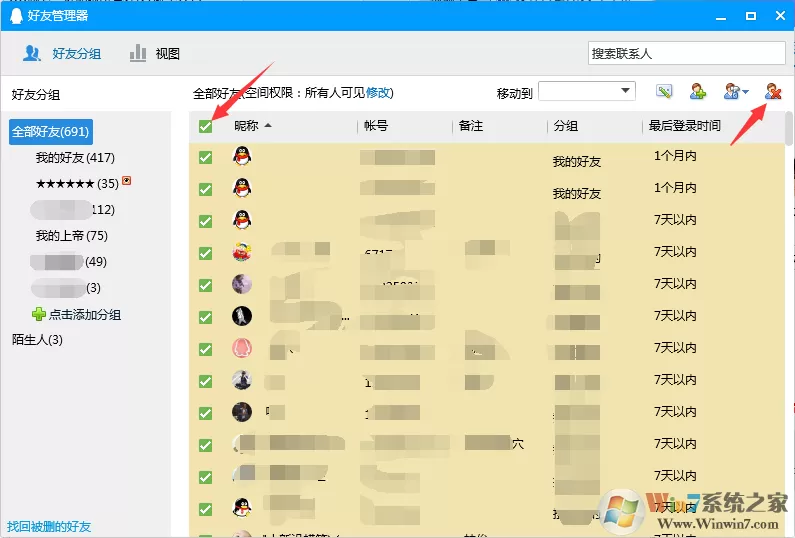Click the delete friends icon

(773, 92)
